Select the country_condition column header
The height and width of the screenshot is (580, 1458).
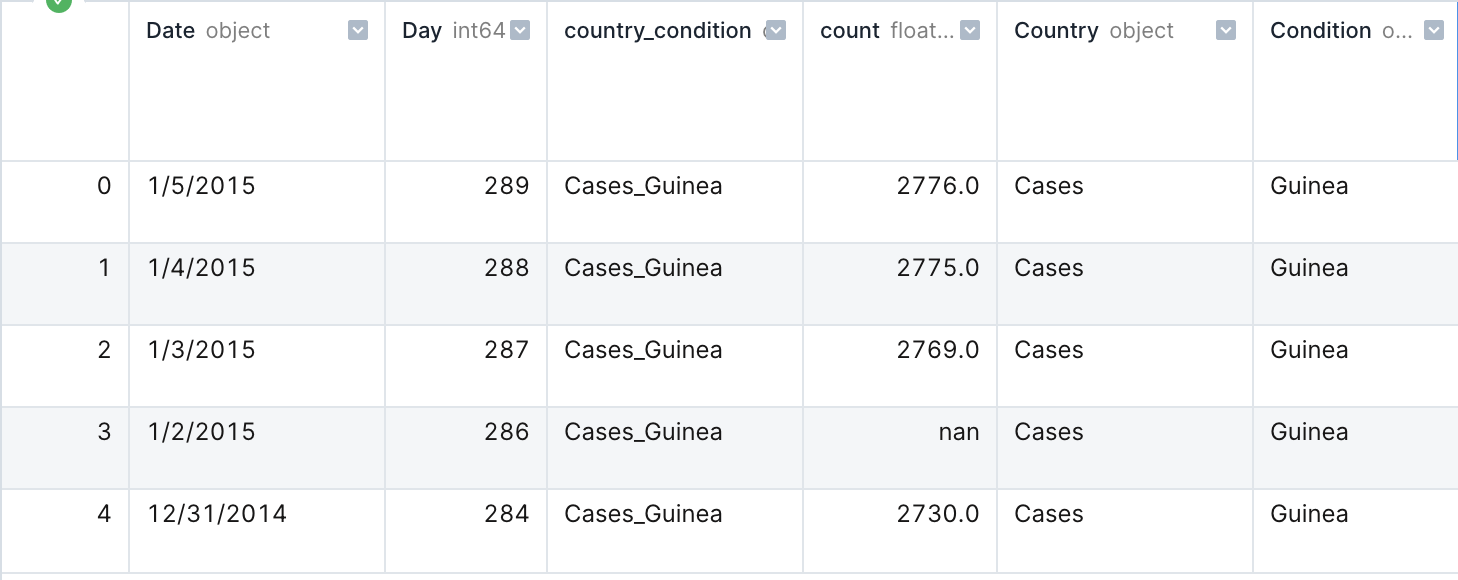coord(675,81)
